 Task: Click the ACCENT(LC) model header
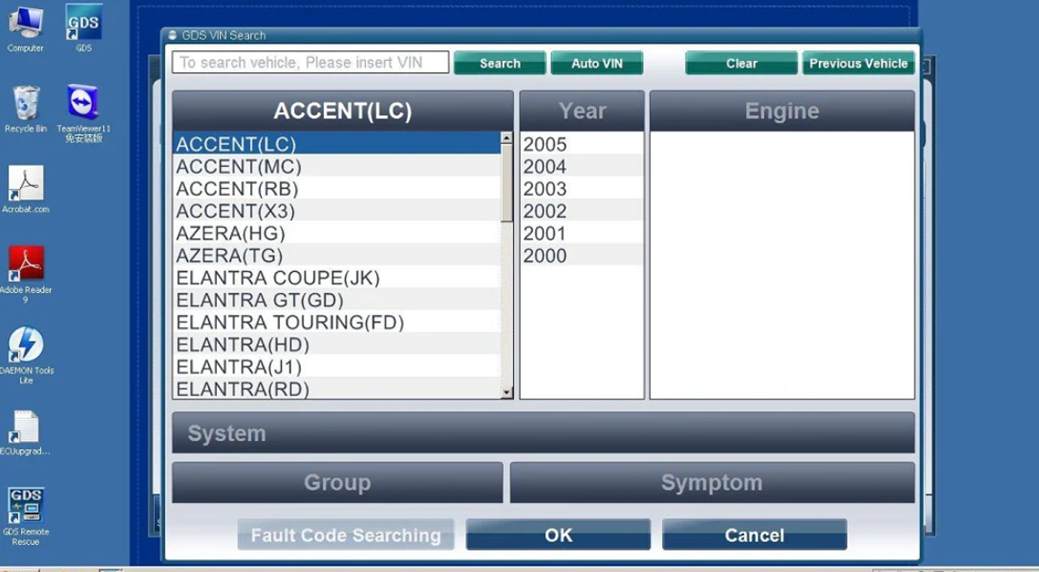point(343,111)
